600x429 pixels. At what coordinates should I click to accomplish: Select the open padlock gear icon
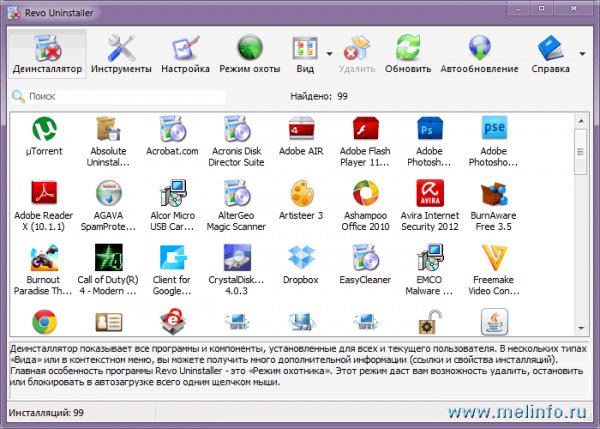(x=430, y=322)
